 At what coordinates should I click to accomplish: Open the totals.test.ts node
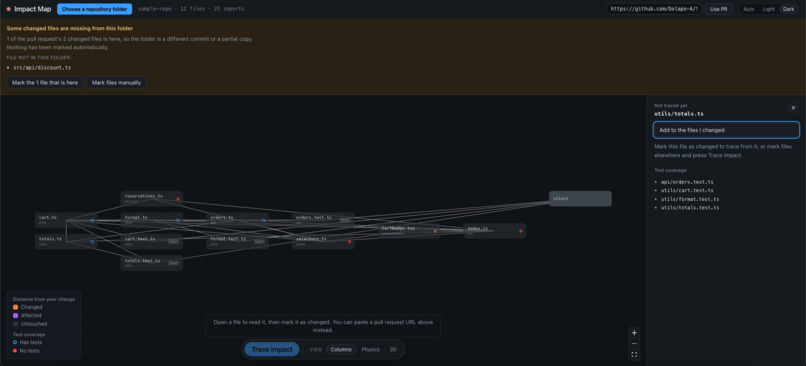[x=152, y=263]
